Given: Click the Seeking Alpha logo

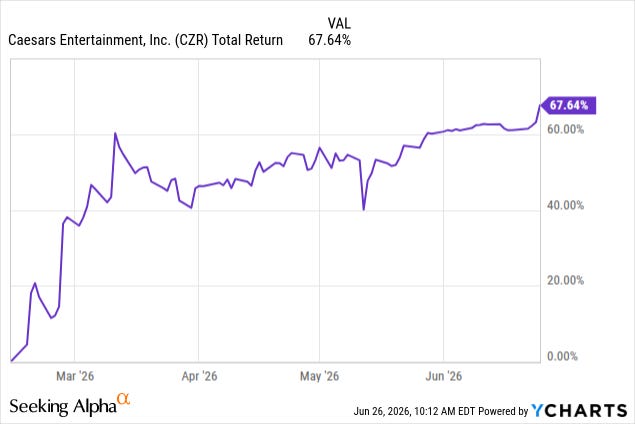Looking at the screenshot, I should click(x=69, y=405).
